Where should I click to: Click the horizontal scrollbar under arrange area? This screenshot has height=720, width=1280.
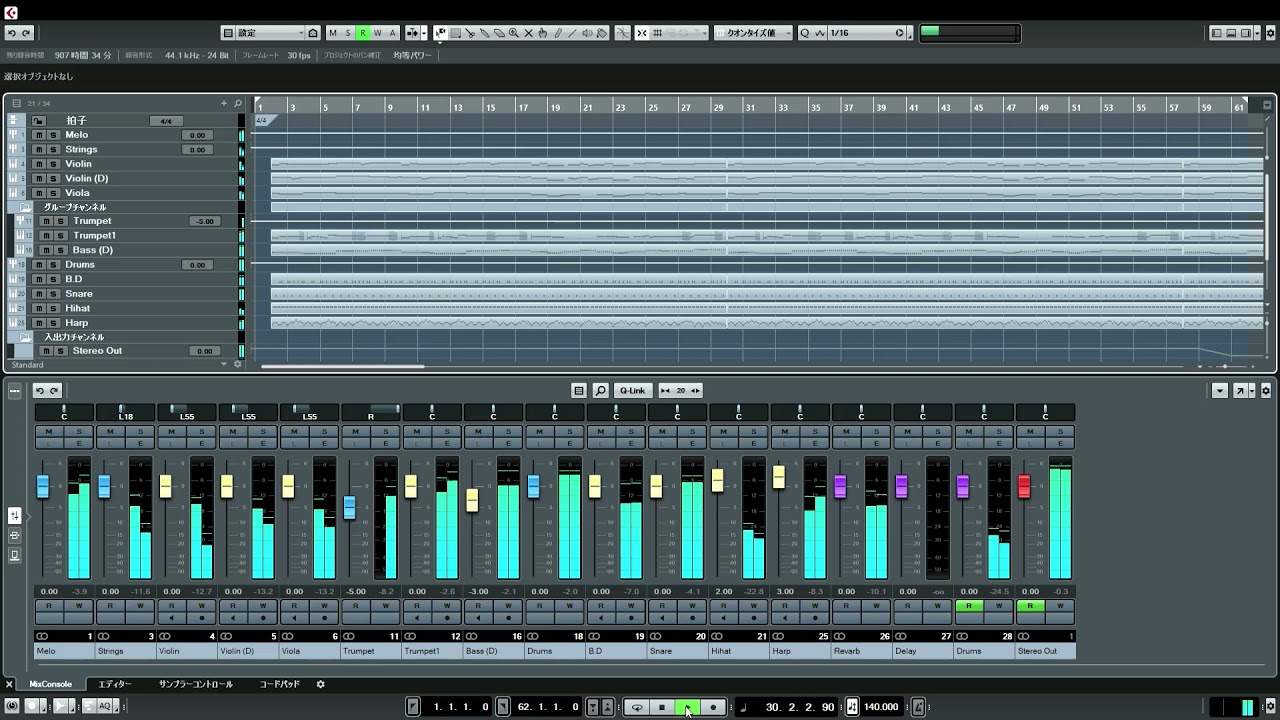(x=343, y=367)
